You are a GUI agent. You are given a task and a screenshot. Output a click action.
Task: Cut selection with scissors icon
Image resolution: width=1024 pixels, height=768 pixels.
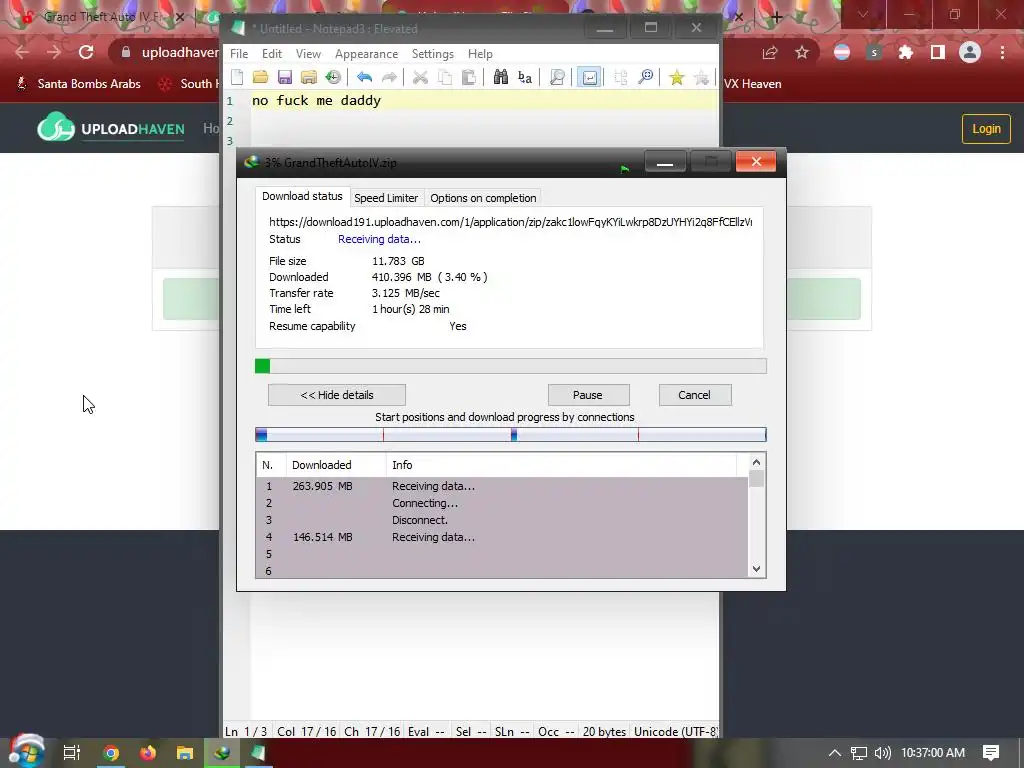click(x=420, y=78)
